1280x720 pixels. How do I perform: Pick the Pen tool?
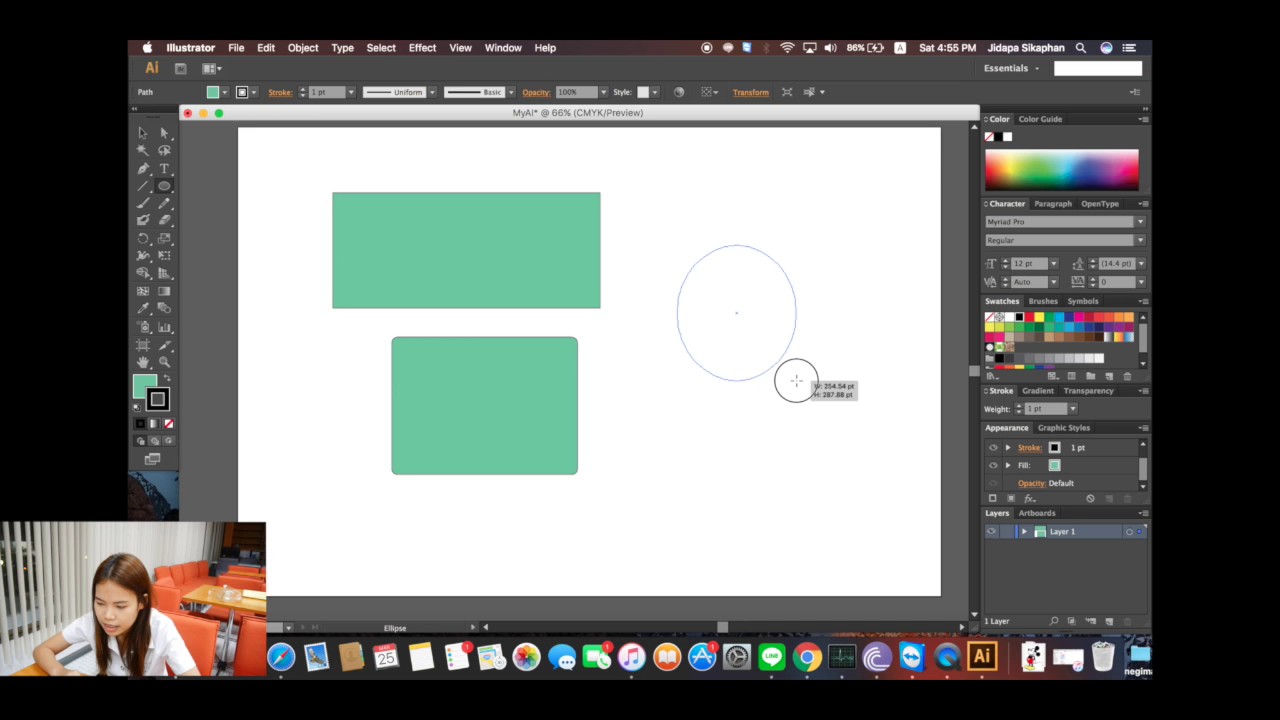click(143, 168)
